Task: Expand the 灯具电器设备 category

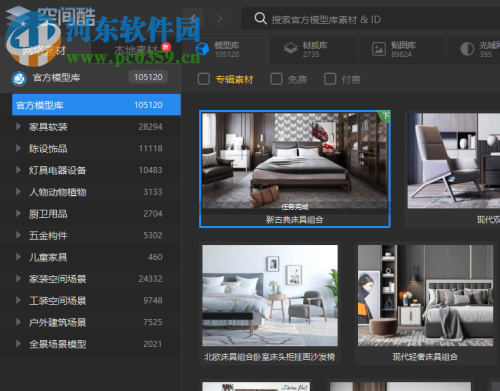Action: click(x=18, y=170)
